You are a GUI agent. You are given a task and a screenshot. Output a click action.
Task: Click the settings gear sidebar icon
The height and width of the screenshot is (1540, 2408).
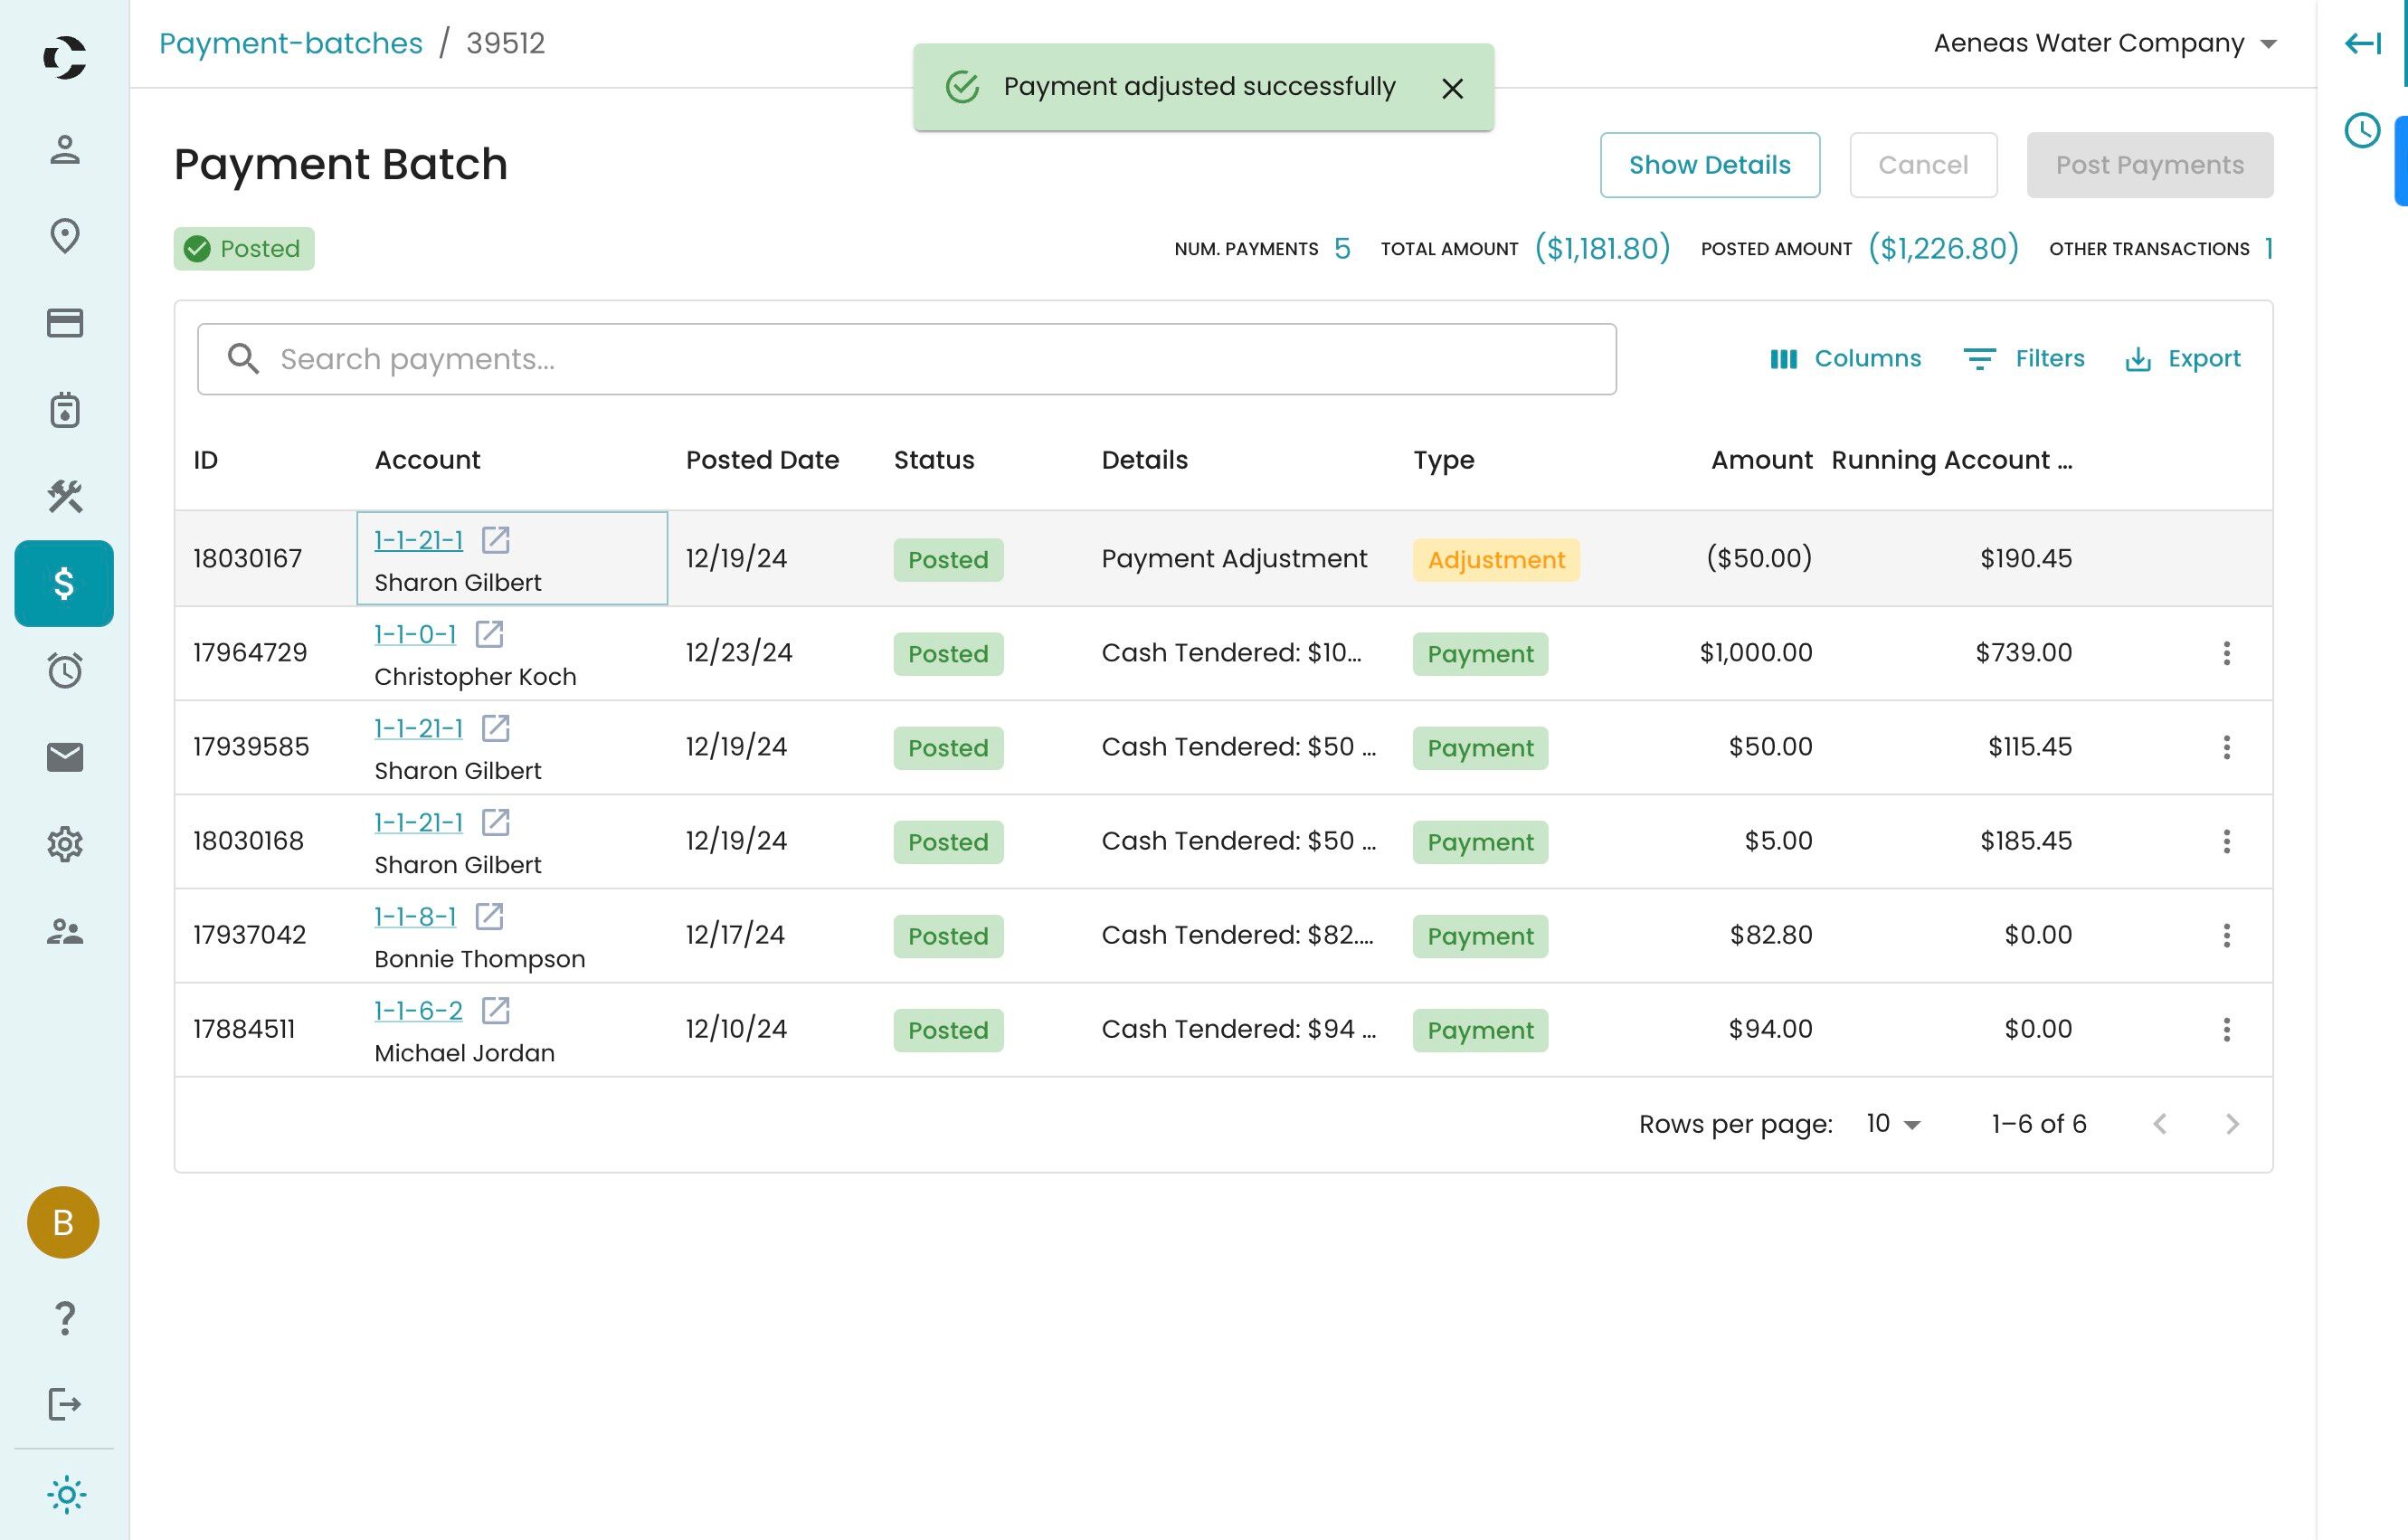[x=65, y=844]
